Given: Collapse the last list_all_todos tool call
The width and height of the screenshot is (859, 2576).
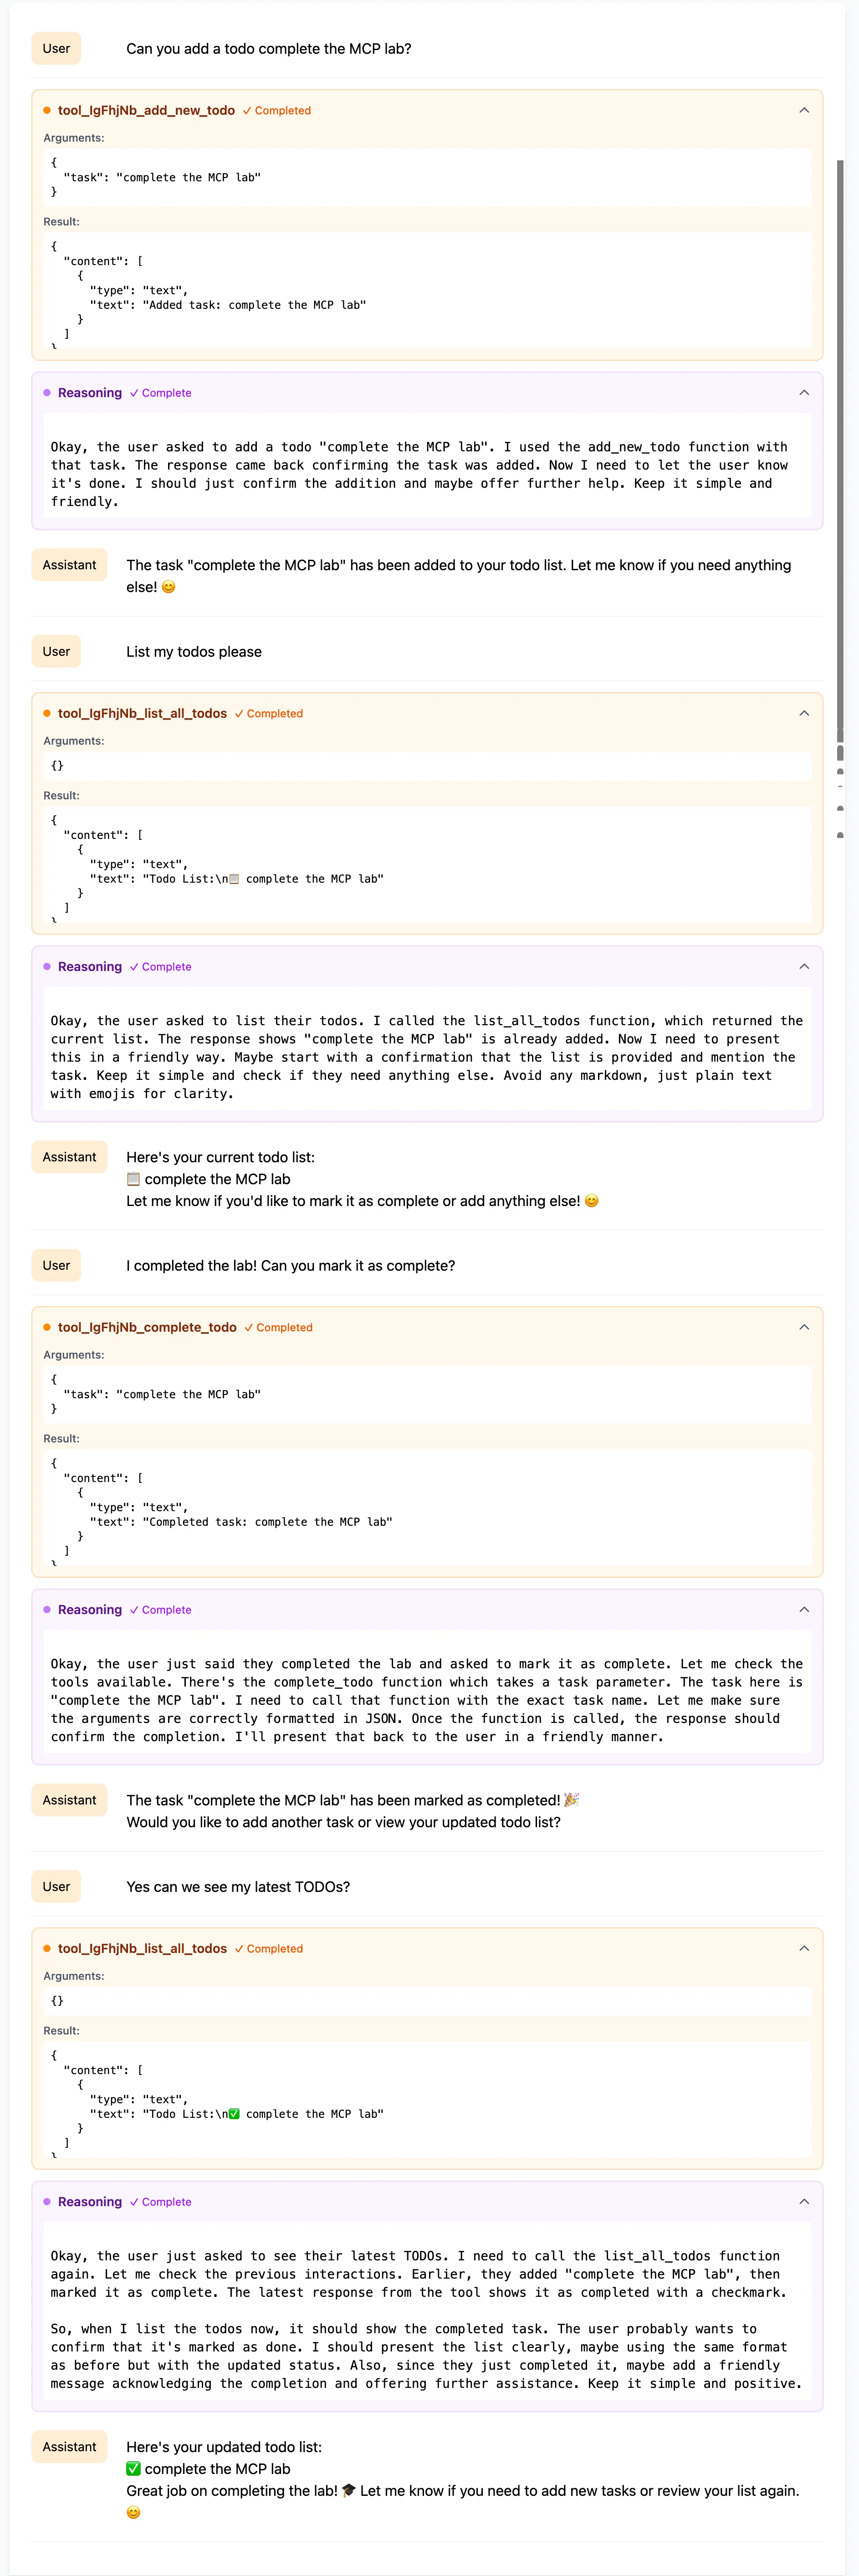Looking at the screenshot, I should 804,1948.
